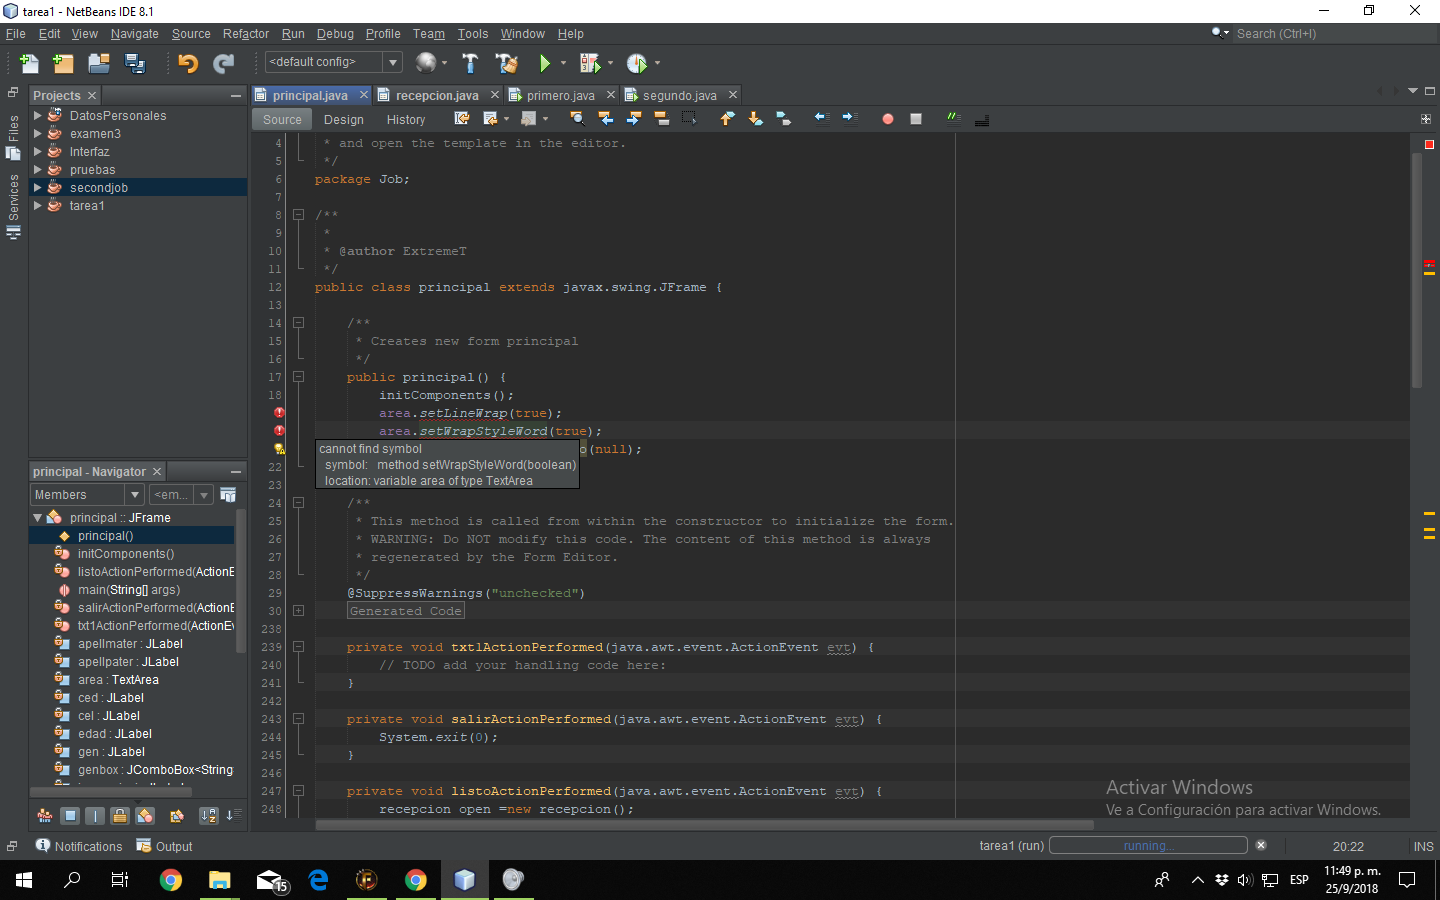
Task: Select initComponents() in Navigator
Action: (x=126, y=553)
